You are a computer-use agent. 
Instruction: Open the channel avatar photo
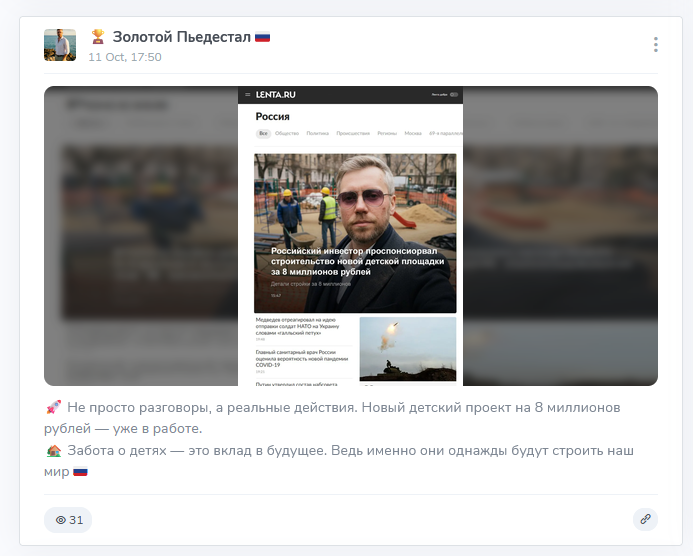pos(60,45)
